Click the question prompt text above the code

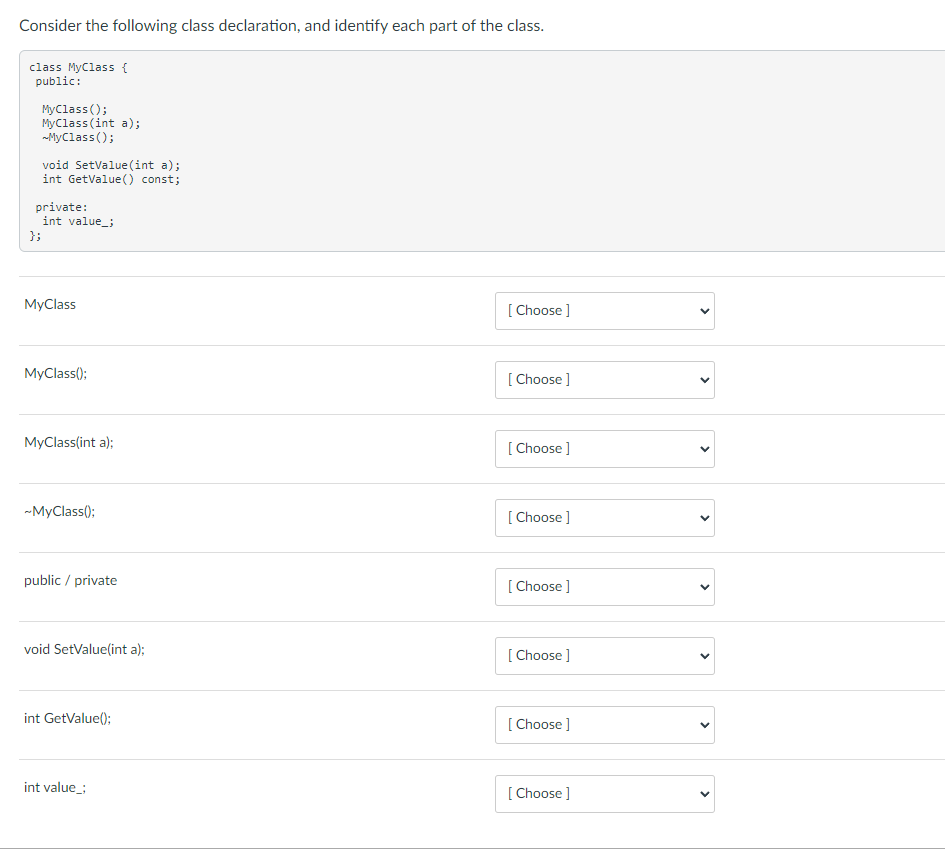pyautogui.click(x=281, y=26)
